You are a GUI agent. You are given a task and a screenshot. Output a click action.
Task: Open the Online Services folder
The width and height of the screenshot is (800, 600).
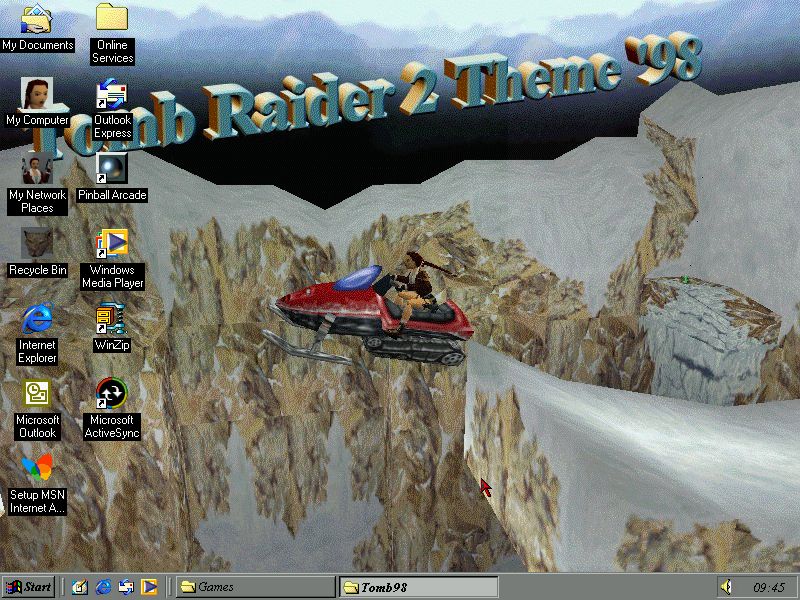point(112,20)
